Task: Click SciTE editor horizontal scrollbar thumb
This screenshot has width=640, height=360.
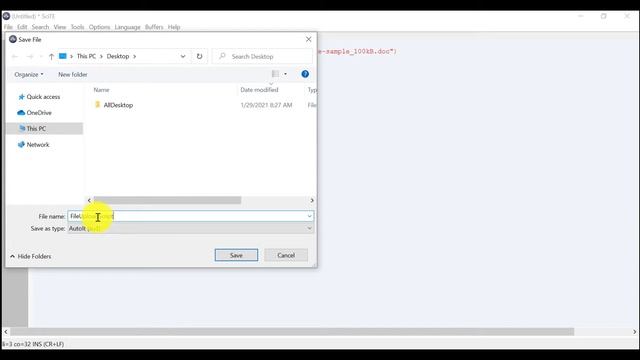Action: pyautogui.click(x=292, y=331)
